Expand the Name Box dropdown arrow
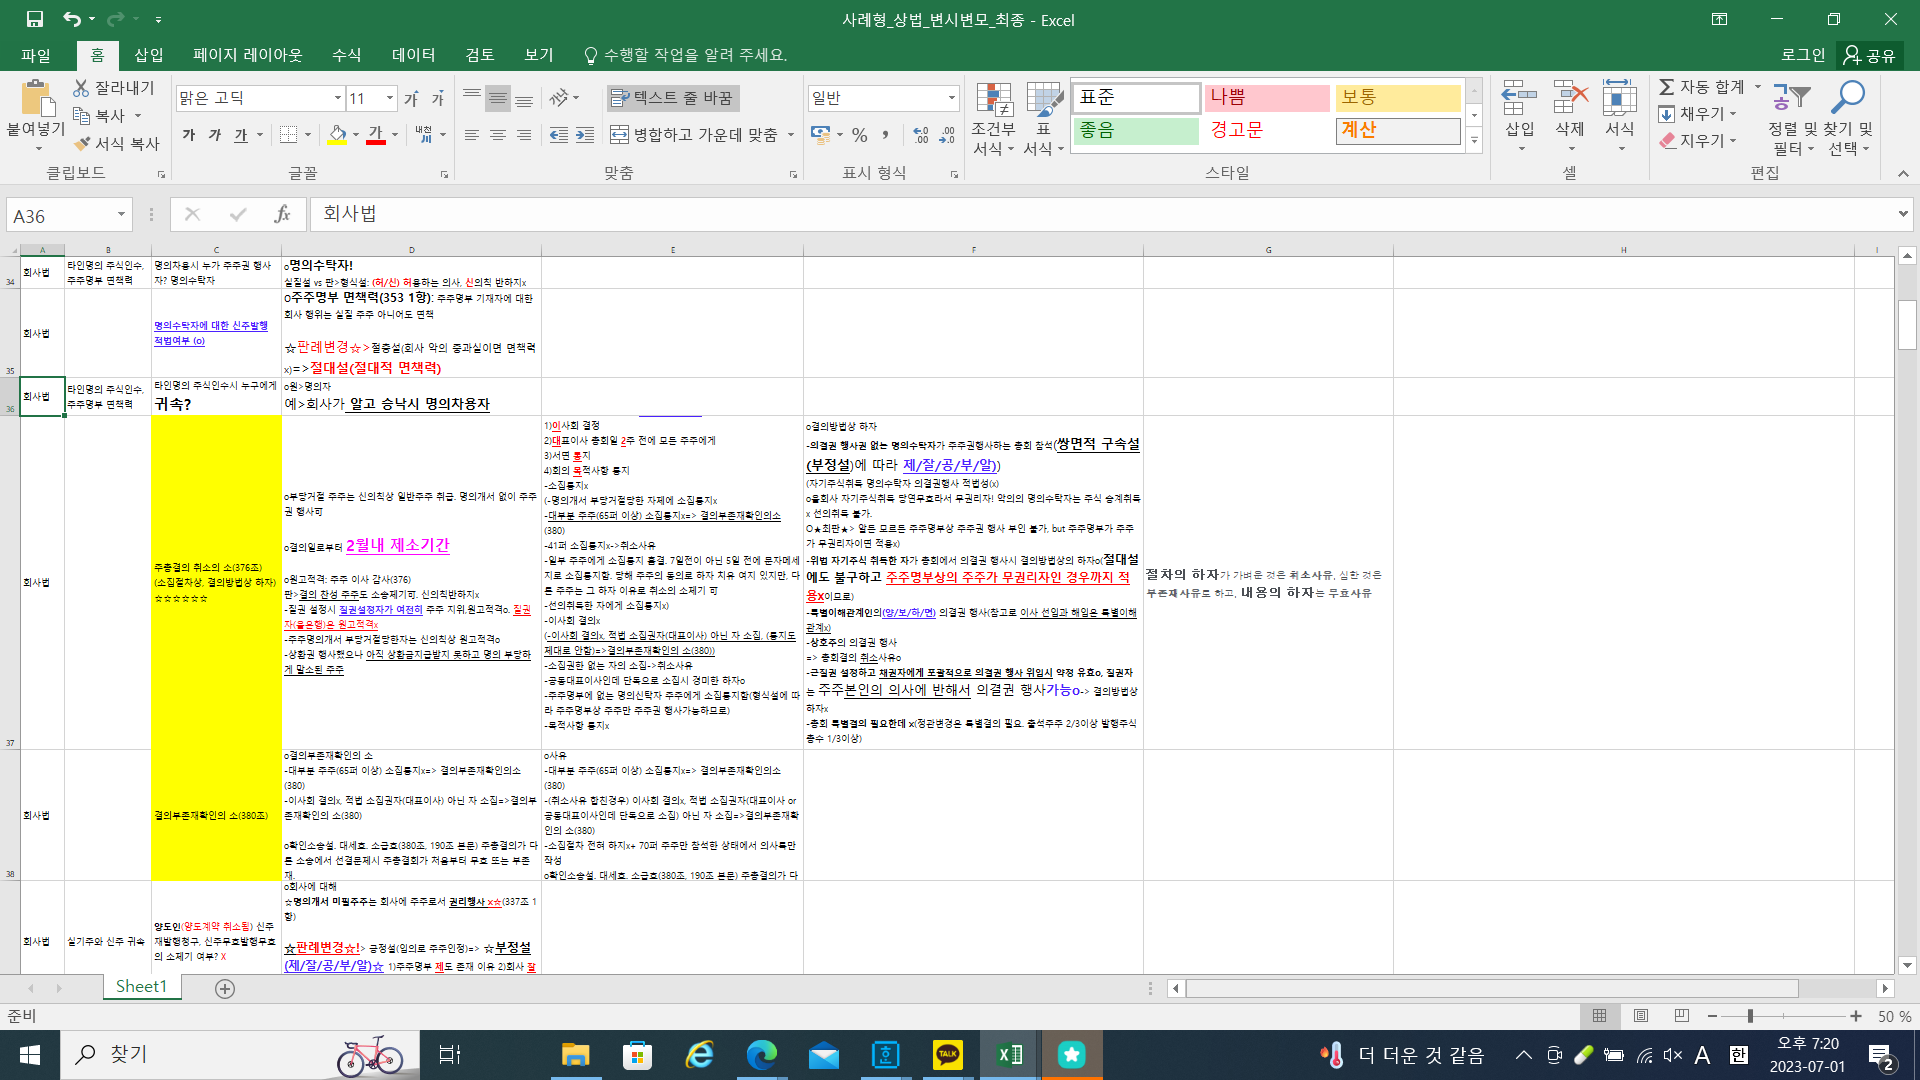Screen dimensions: 1920x1080 [121, 215]
